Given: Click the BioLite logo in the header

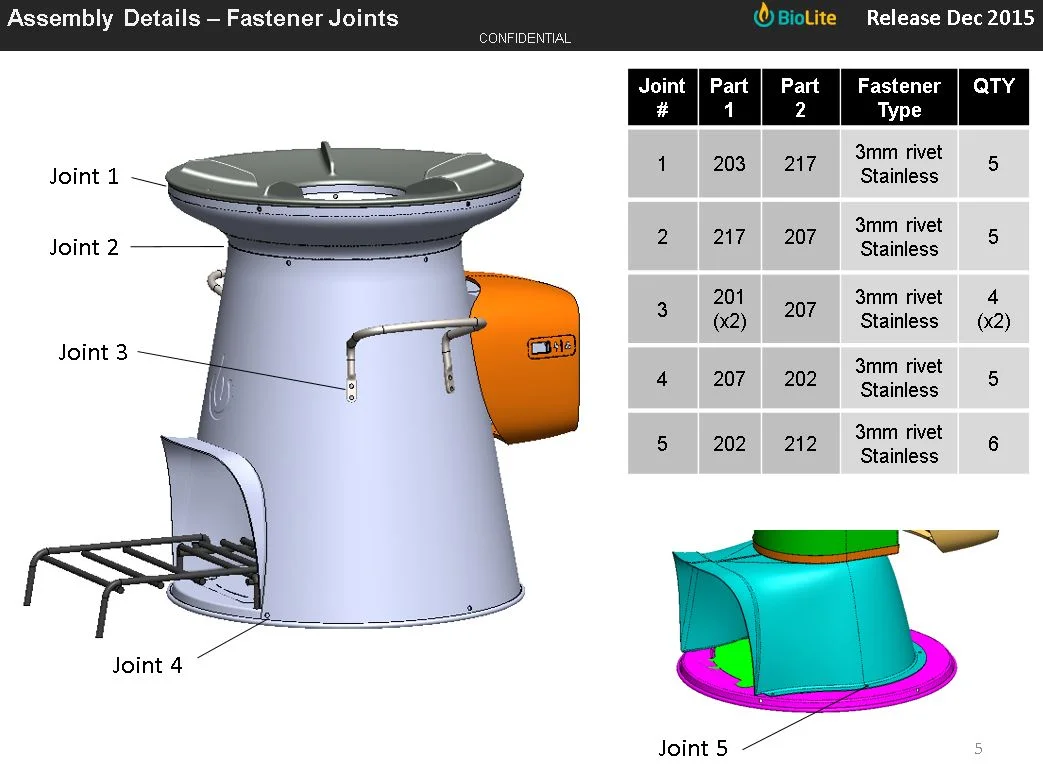Looking at the screenshot, I should pos(795,17).
